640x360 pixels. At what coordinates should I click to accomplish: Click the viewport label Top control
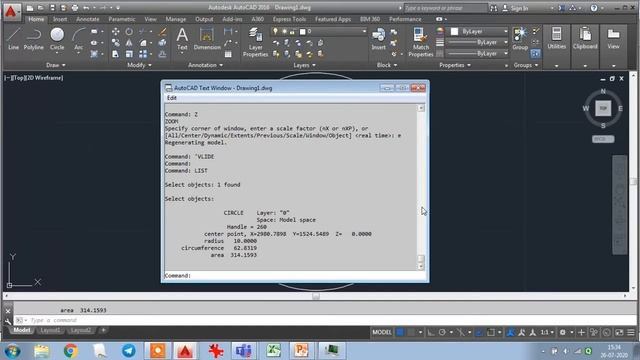click(18, 78)
